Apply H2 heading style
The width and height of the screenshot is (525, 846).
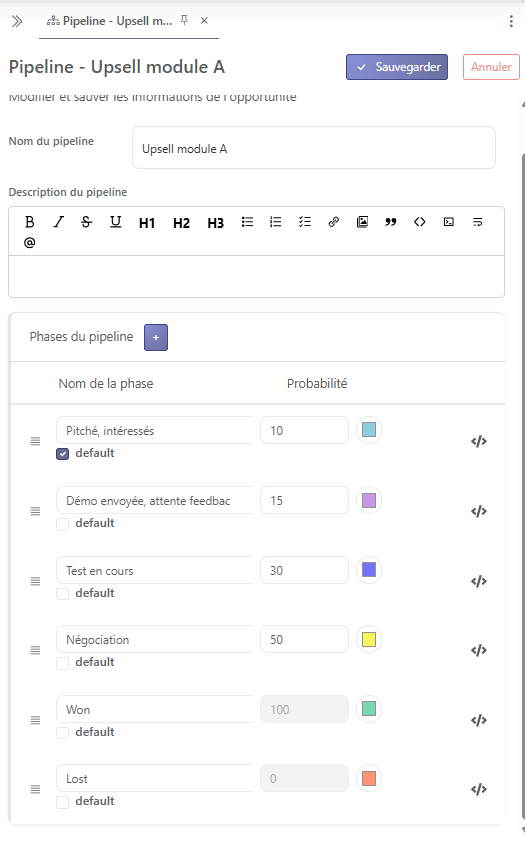coord(181,223)
